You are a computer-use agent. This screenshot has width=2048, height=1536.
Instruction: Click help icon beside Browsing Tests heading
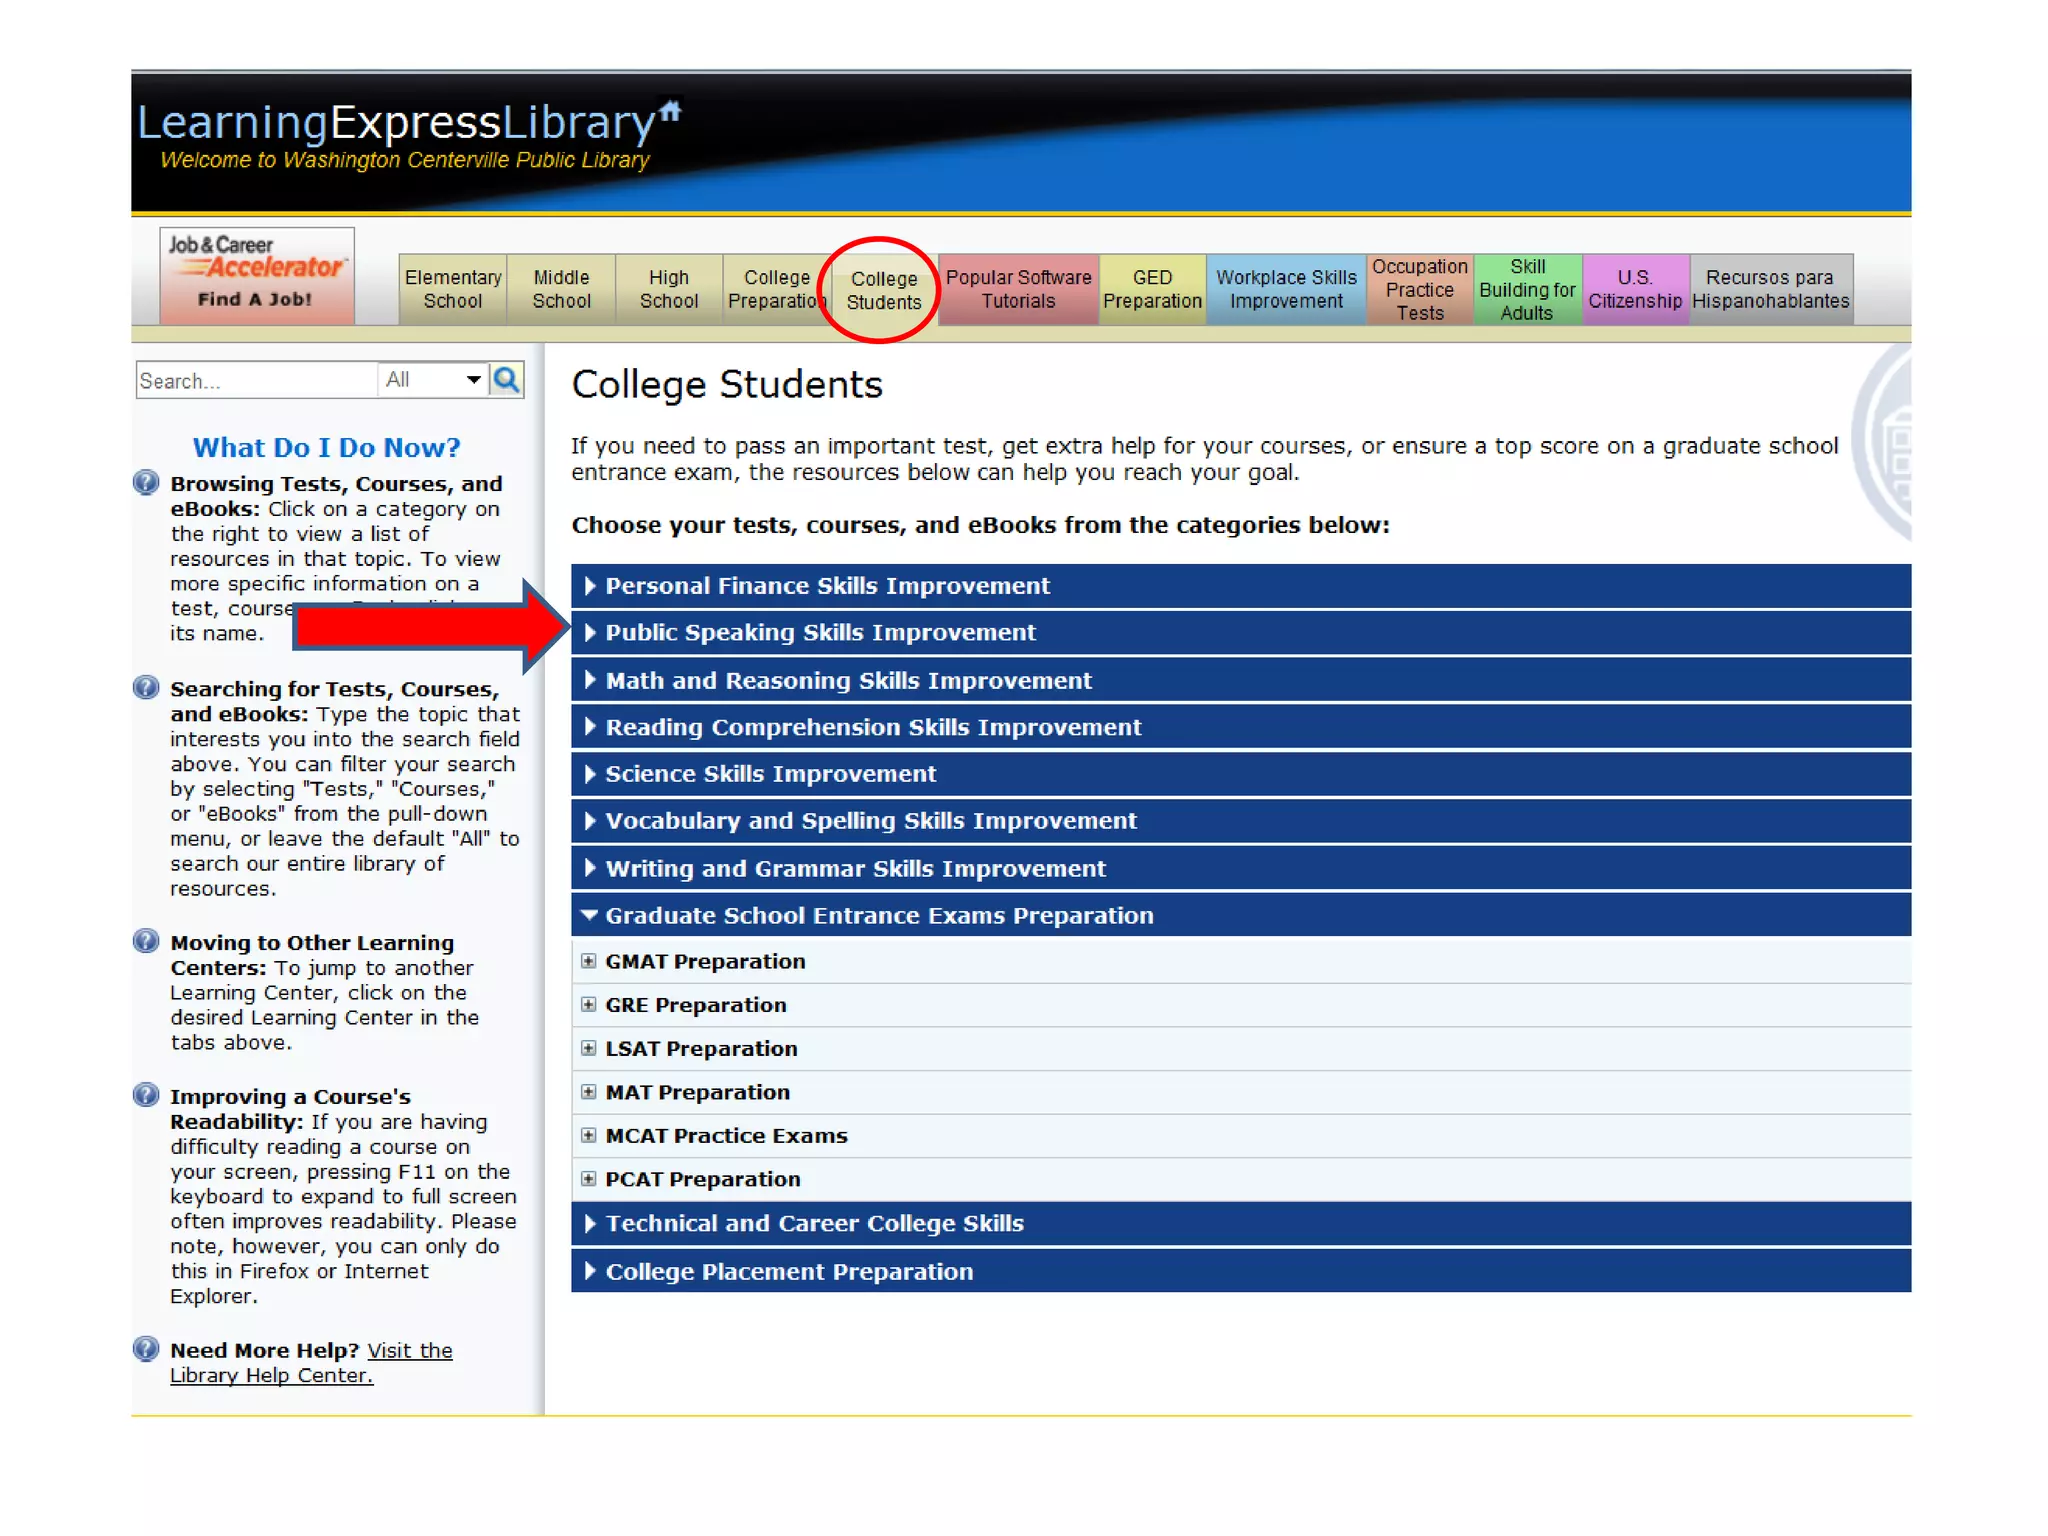[x=146, y=483]
